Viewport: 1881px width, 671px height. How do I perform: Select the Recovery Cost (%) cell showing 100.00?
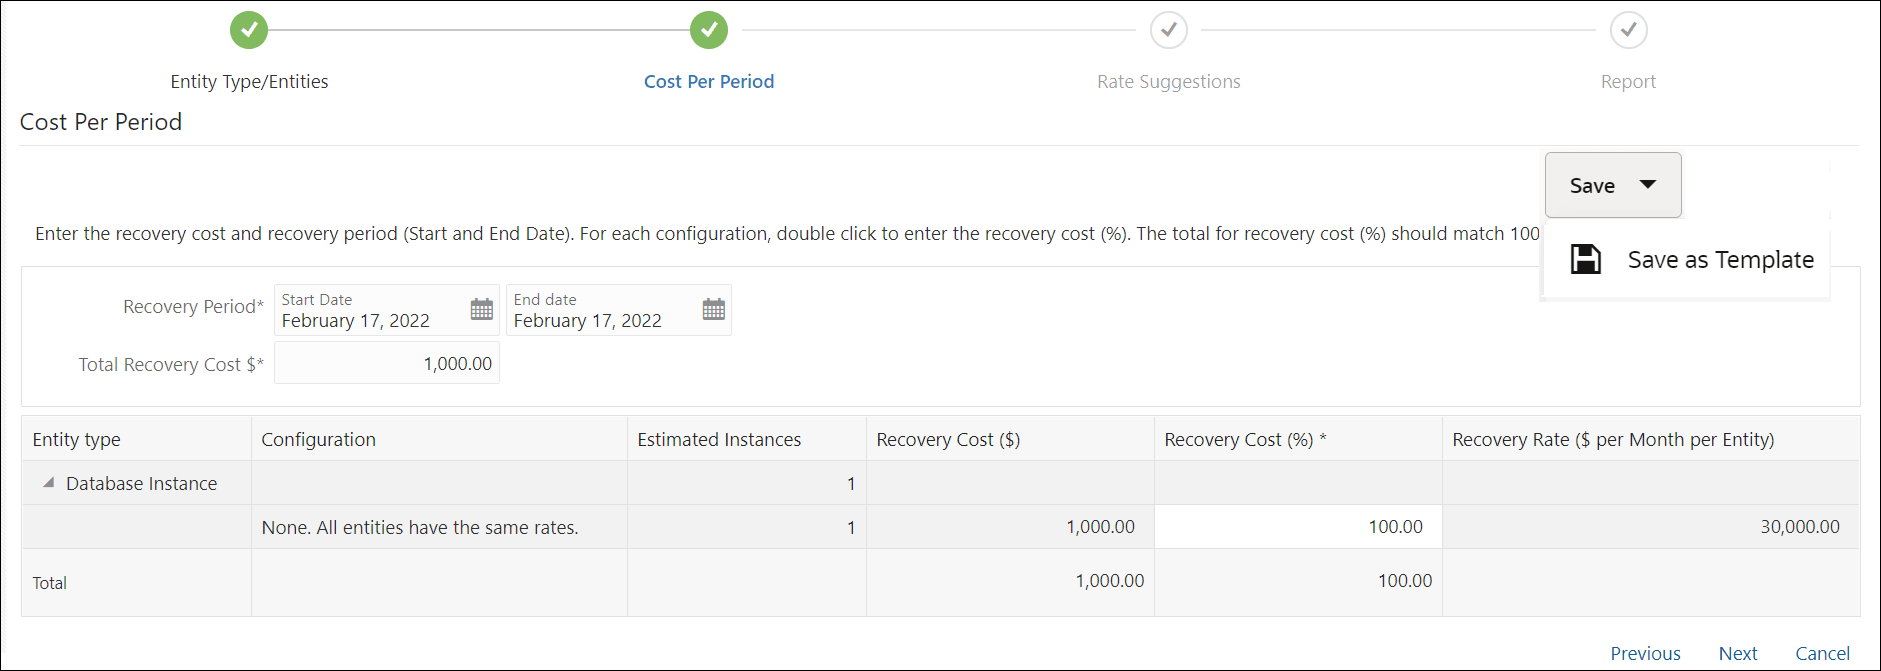click(x=1297, y=527)
